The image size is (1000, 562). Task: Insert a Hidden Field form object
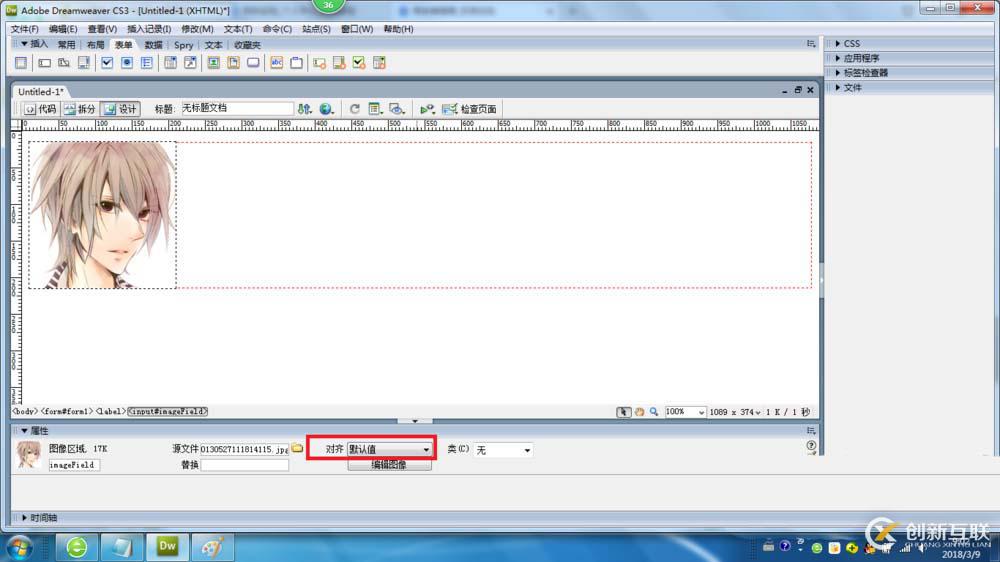pyautogui.click(x=64, y=63)
